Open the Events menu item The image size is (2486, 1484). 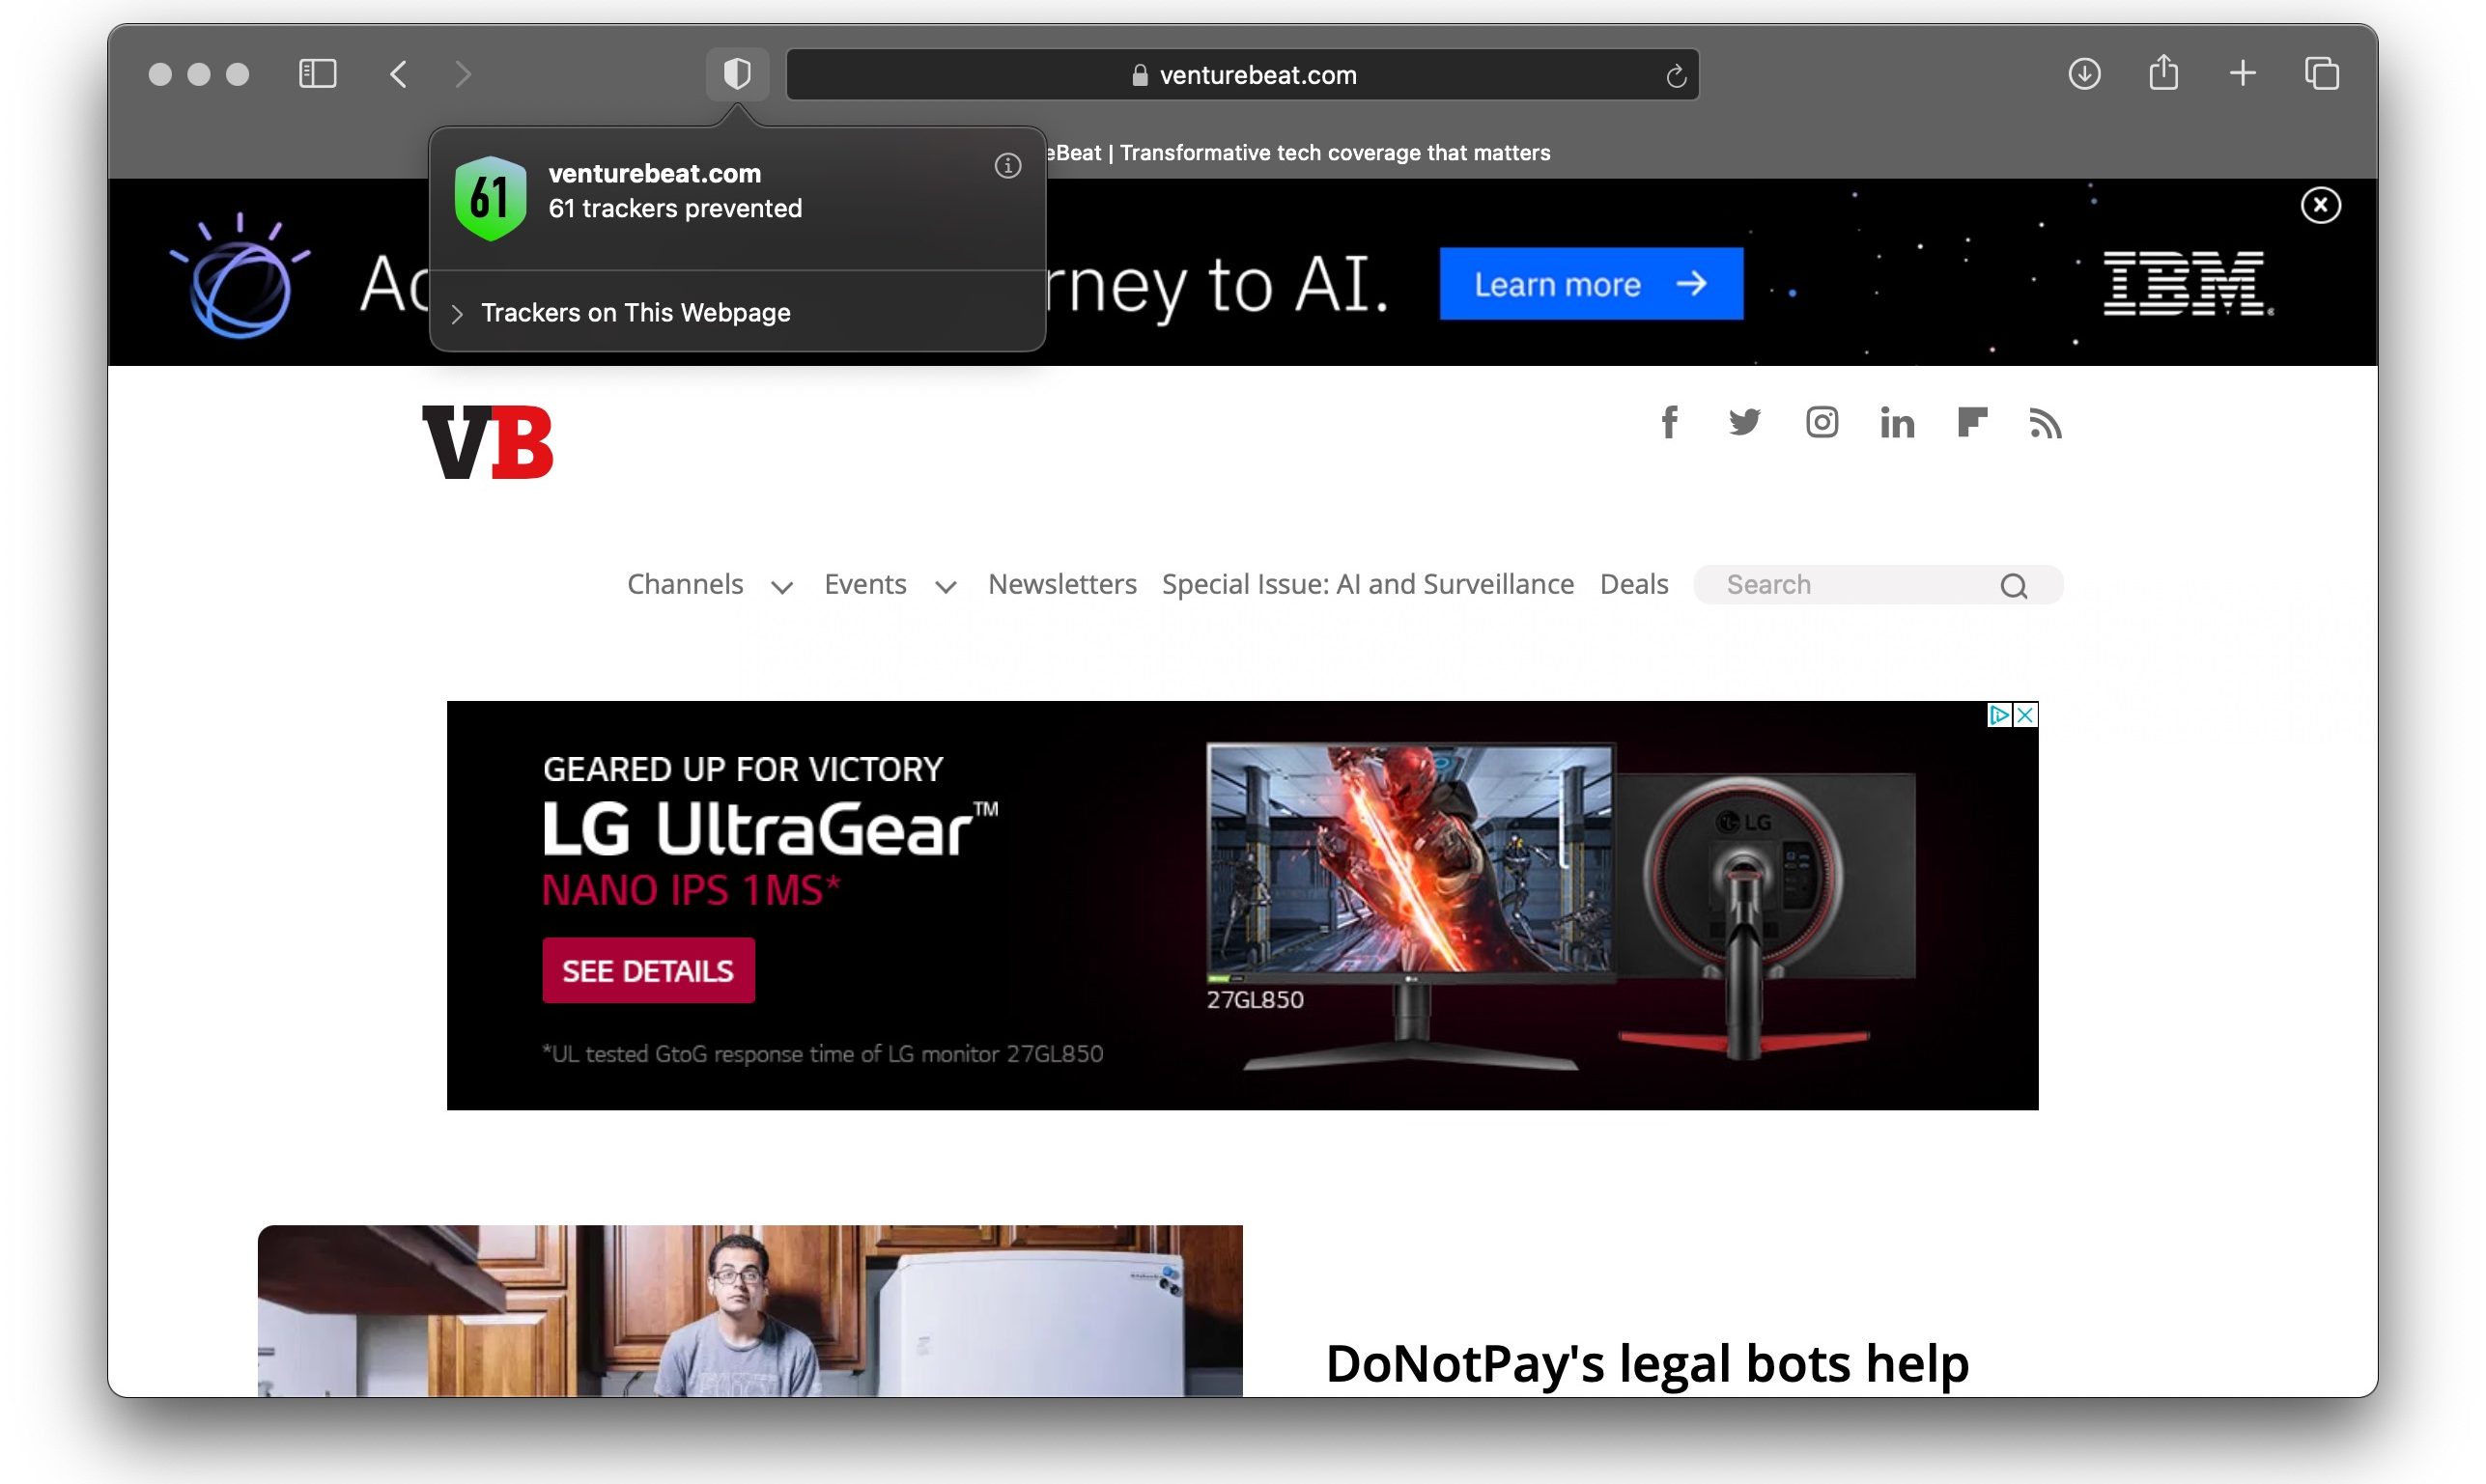(x=865, y=584)
